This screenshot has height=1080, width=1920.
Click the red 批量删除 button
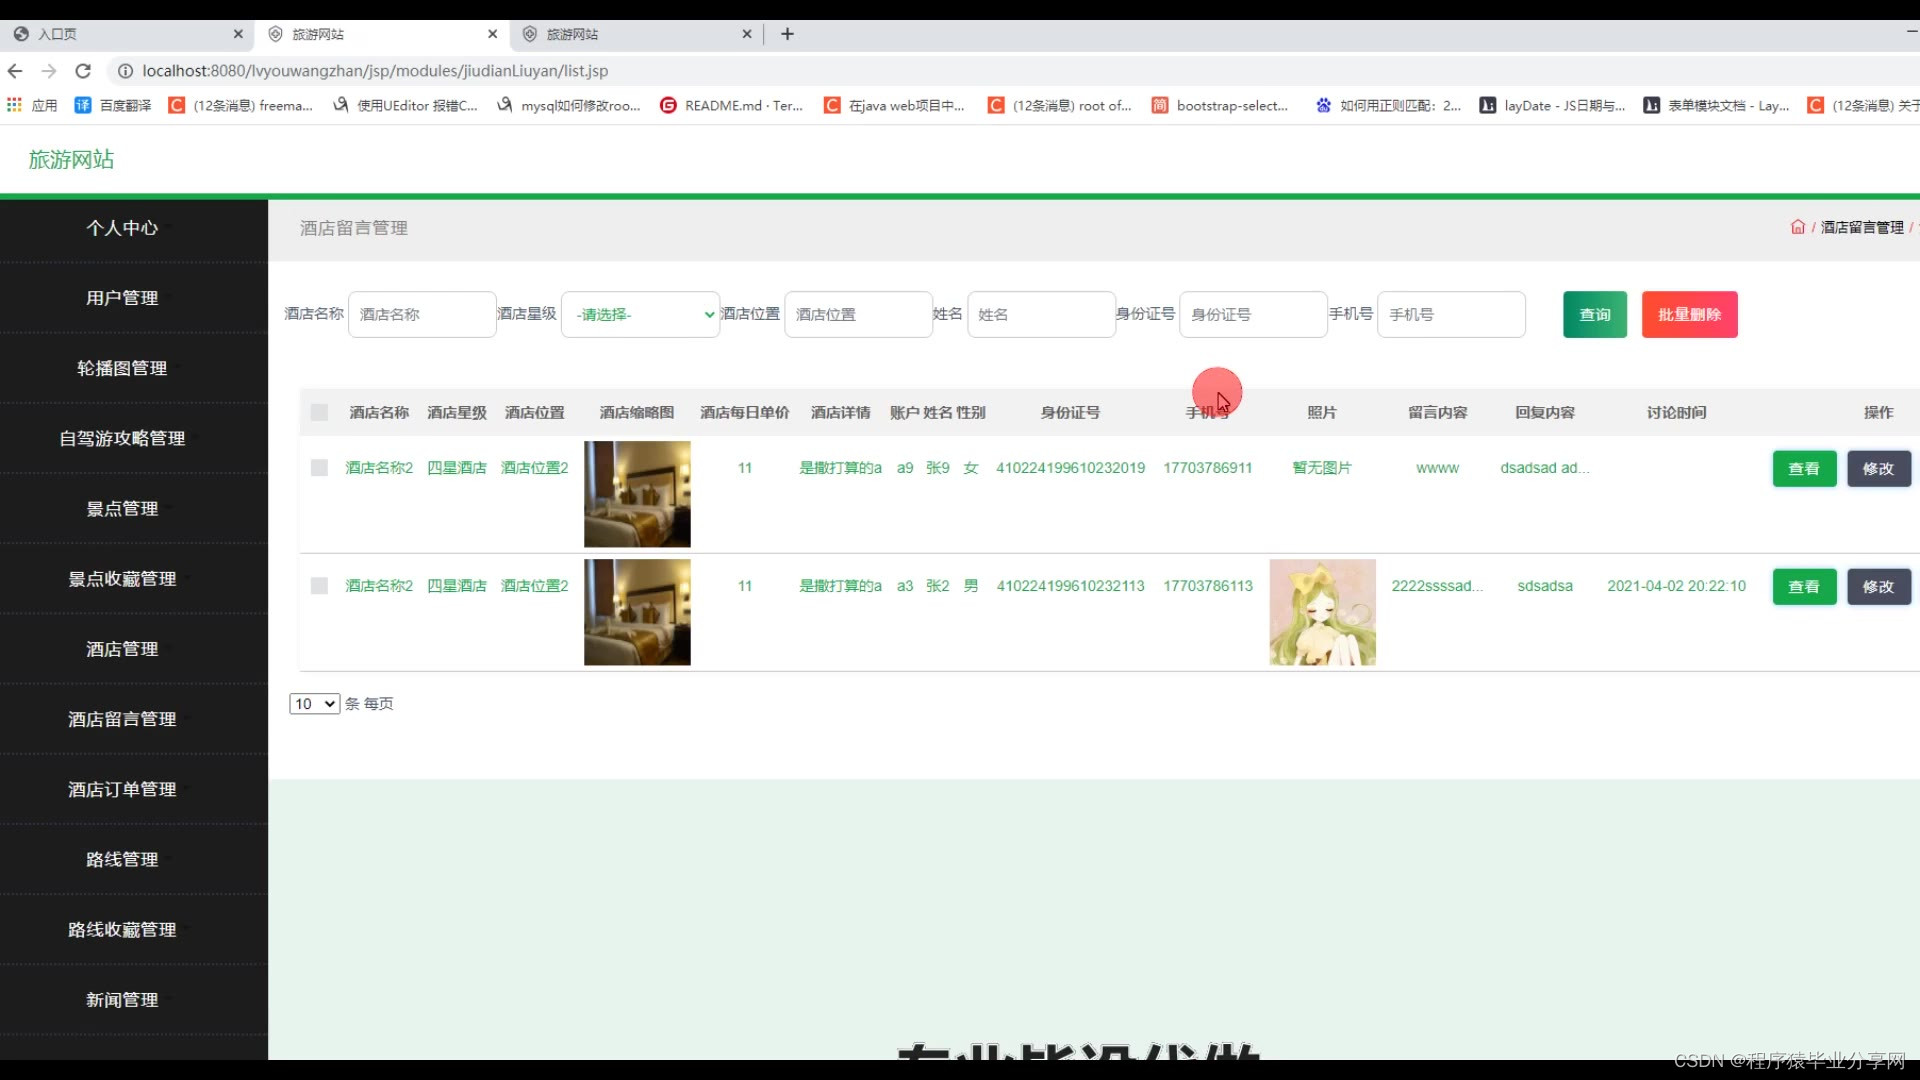coord(1689,314)
